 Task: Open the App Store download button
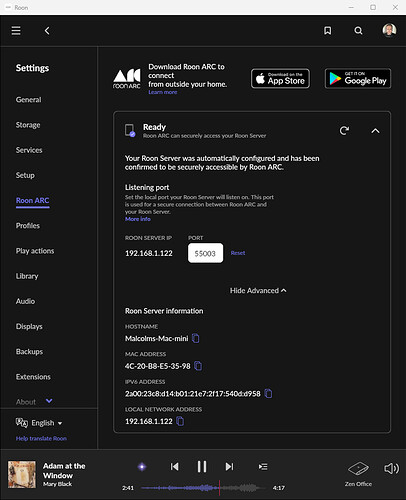point(280,78)
